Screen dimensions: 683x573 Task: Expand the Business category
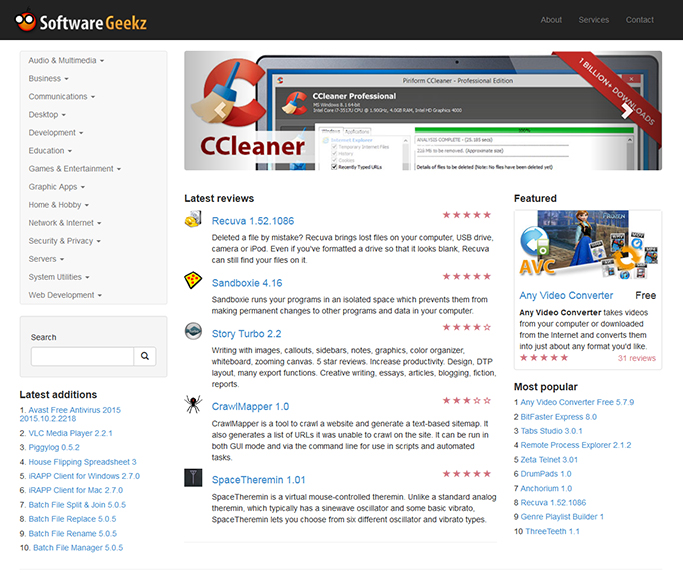click(48, 78)
